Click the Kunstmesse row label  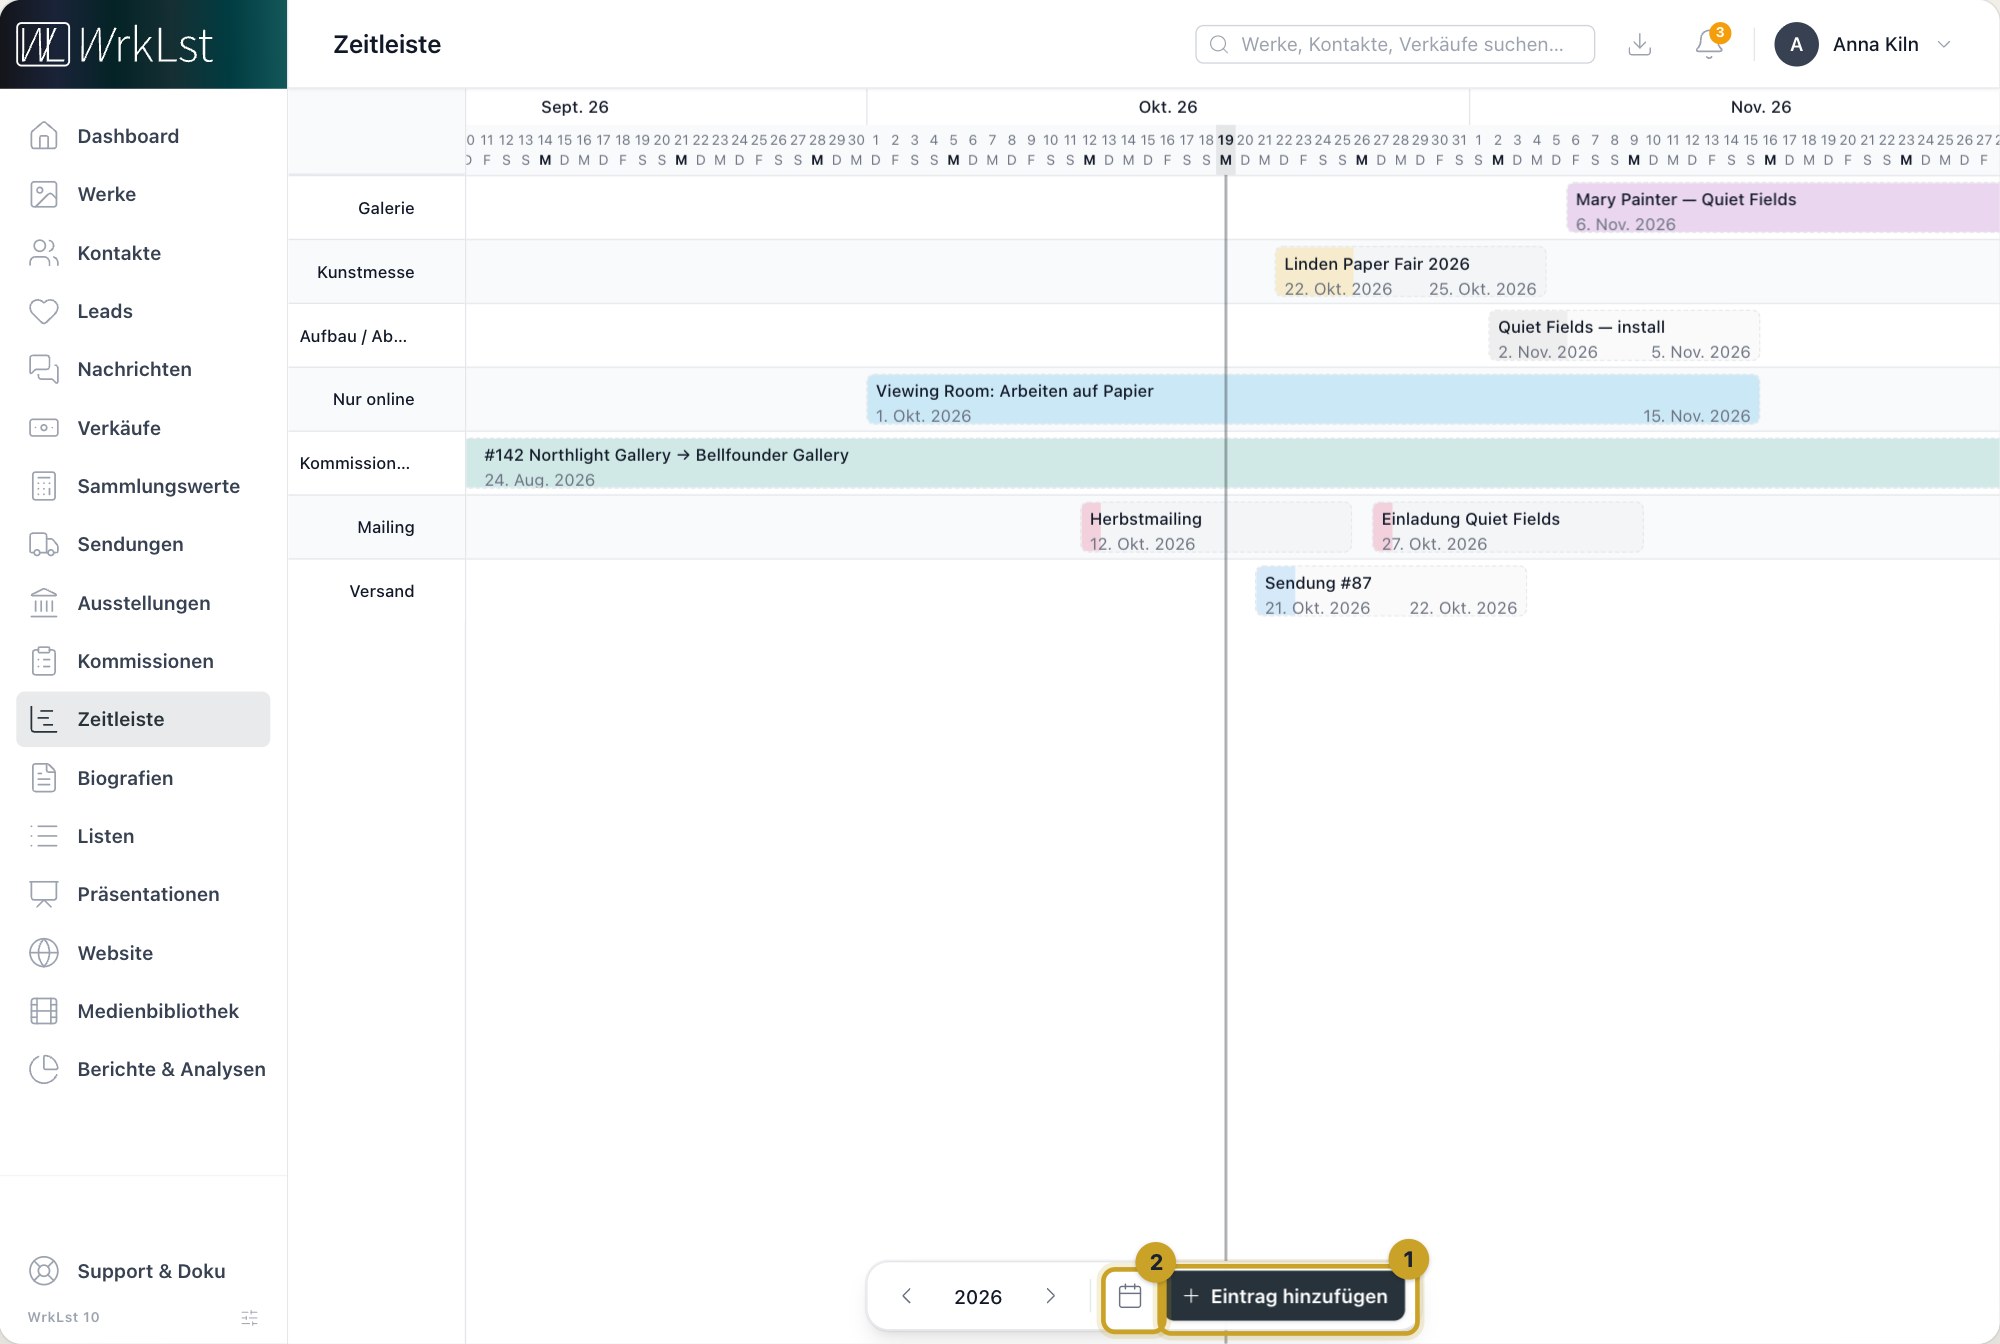[x=365, y=272]
